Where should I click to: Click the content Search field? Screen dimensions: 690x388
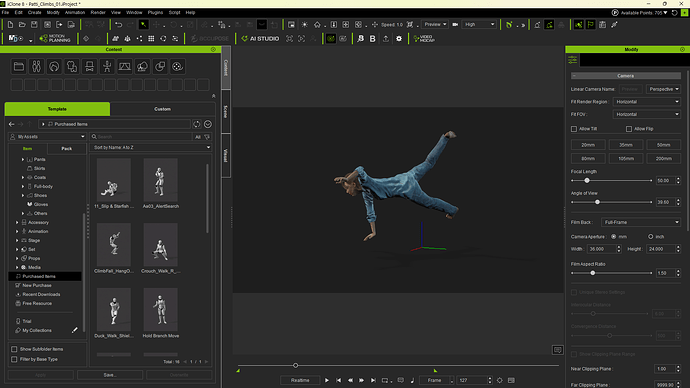pyautogui.click(x=141, y=137)
